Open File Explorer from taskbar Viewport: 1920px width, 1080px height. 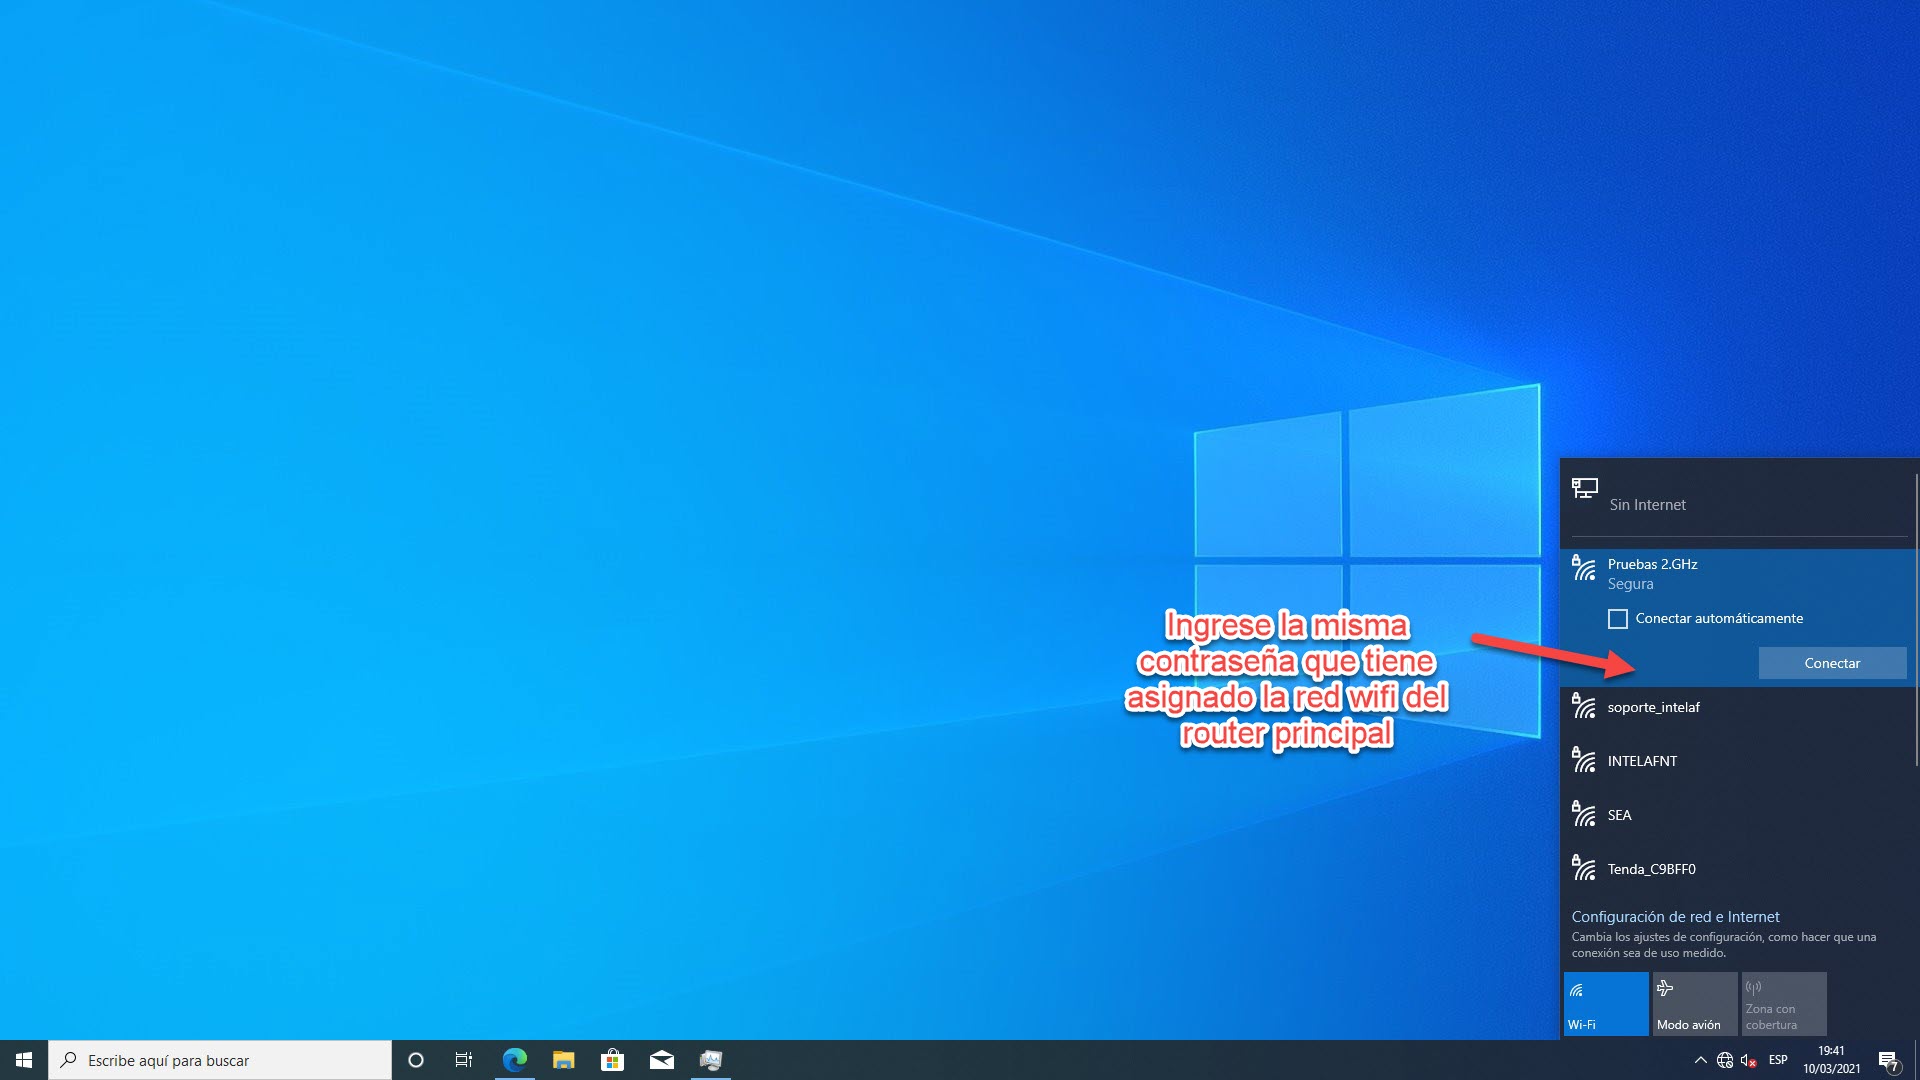click(x=563, y=1060)
